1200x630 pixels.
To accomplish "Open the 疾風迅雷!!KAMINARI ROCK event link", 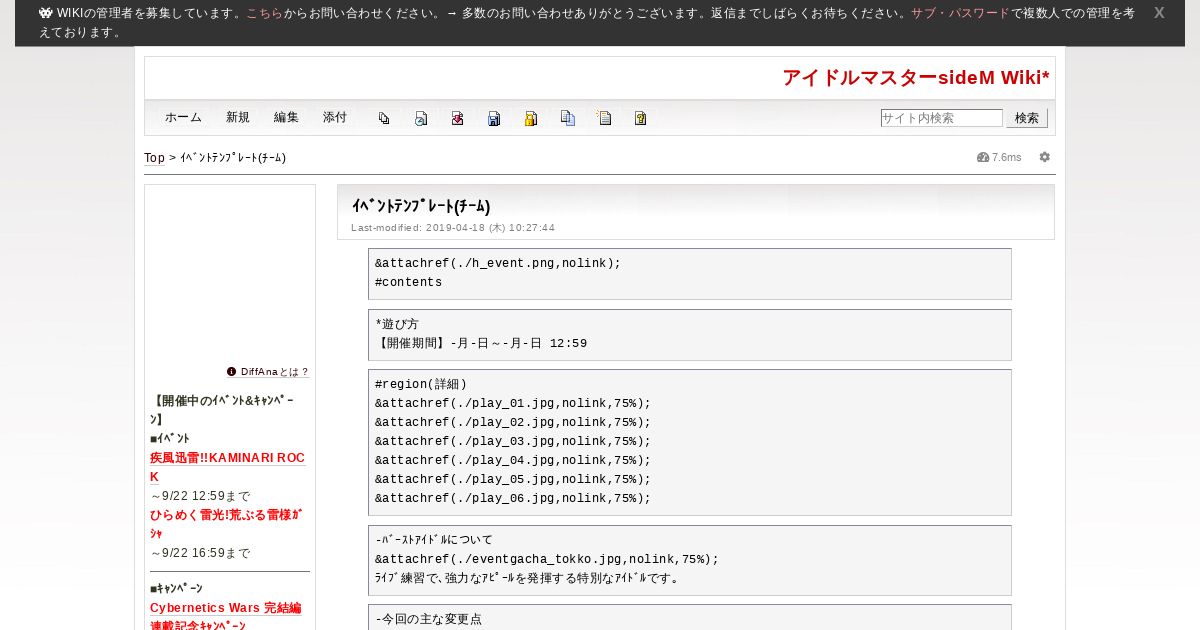I will click(227, 467).
